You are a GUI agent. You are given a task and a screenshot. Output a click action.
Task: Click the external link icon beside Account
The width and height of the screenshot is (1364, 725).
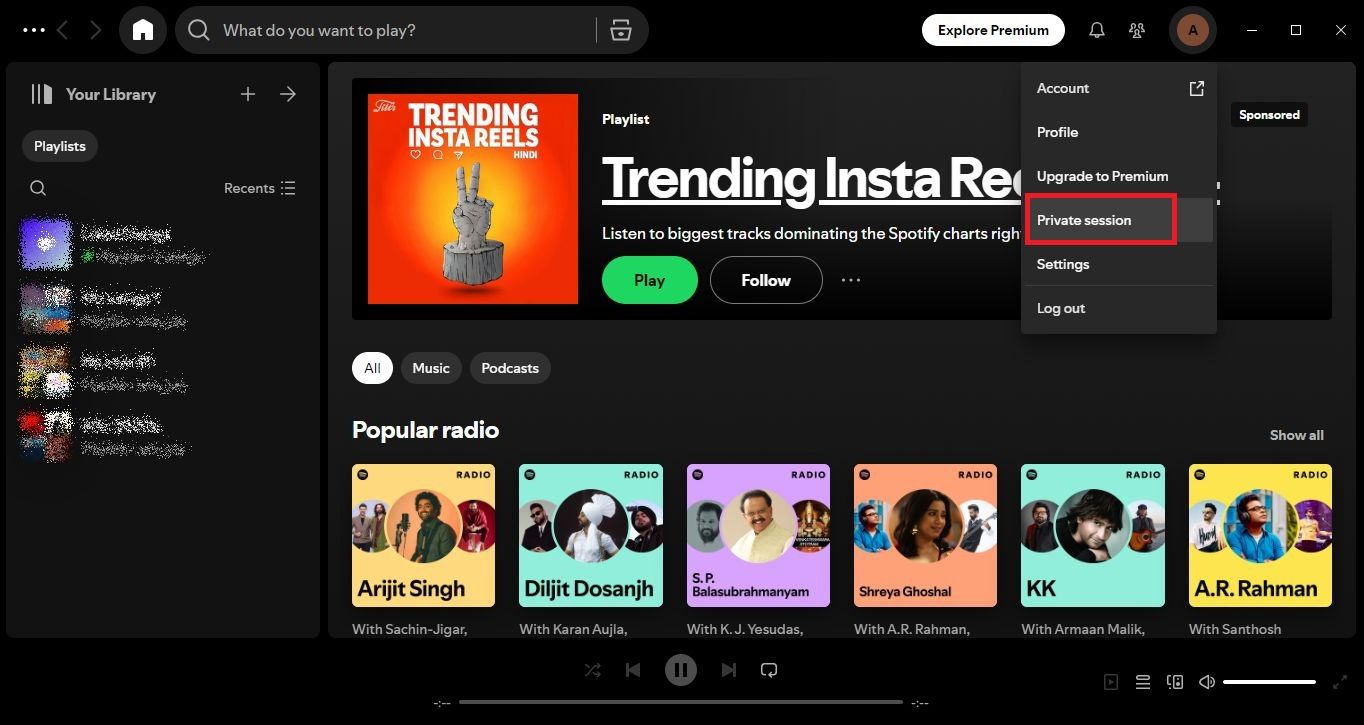coord(1196,88)
